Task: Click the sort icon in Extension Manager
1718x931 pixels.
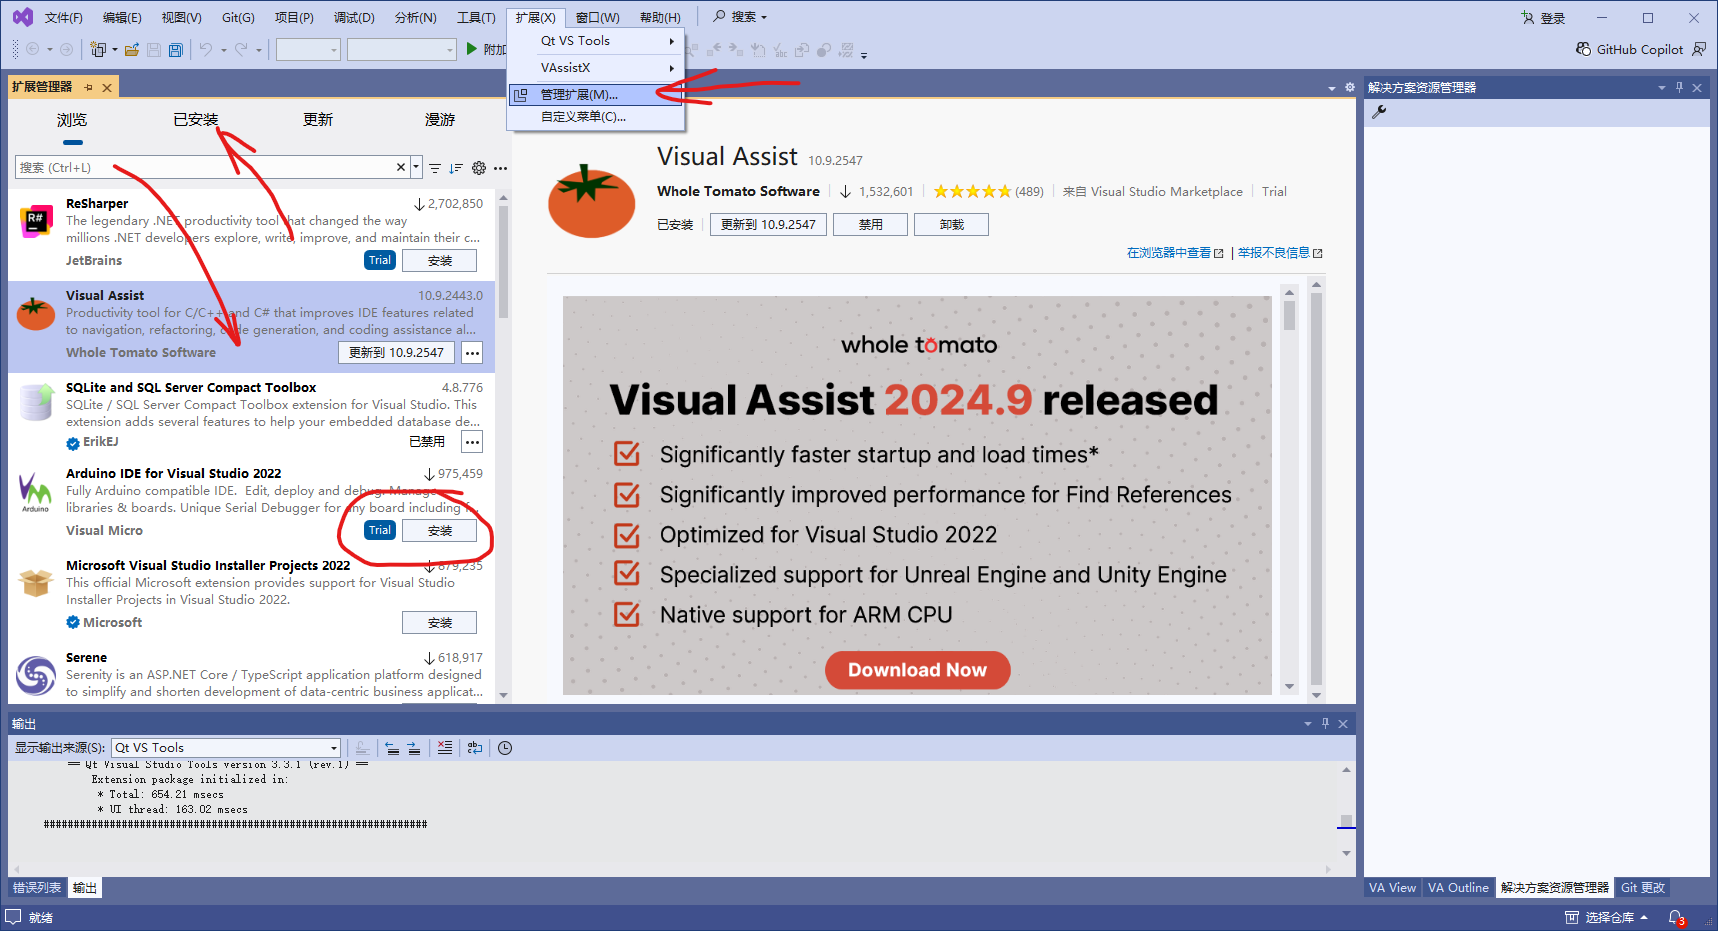Action: pos(456,168)
